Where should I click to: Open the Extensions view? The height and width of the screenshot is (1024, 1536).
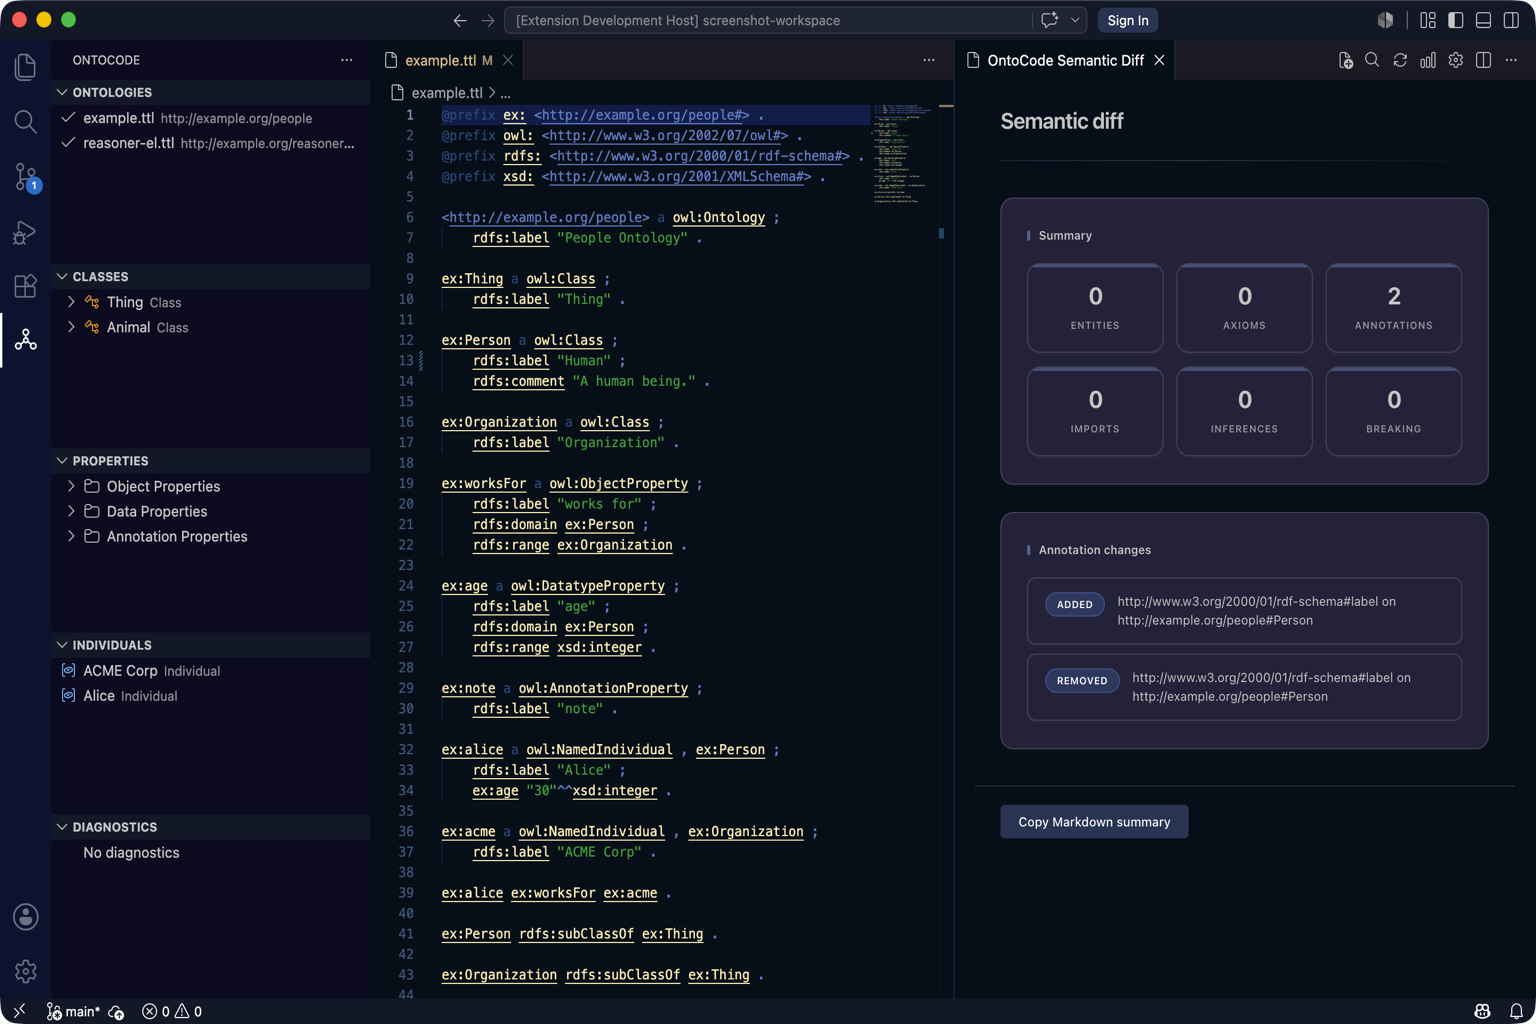pyautogui.click(x=26, y=286)
